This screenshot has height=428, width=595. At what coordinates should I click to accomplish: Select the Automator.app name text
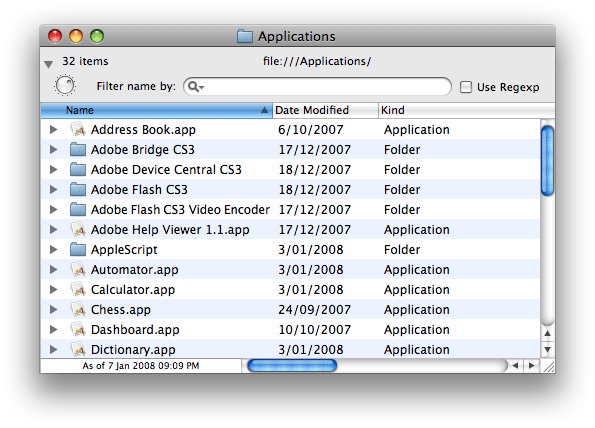coord(134,269)
